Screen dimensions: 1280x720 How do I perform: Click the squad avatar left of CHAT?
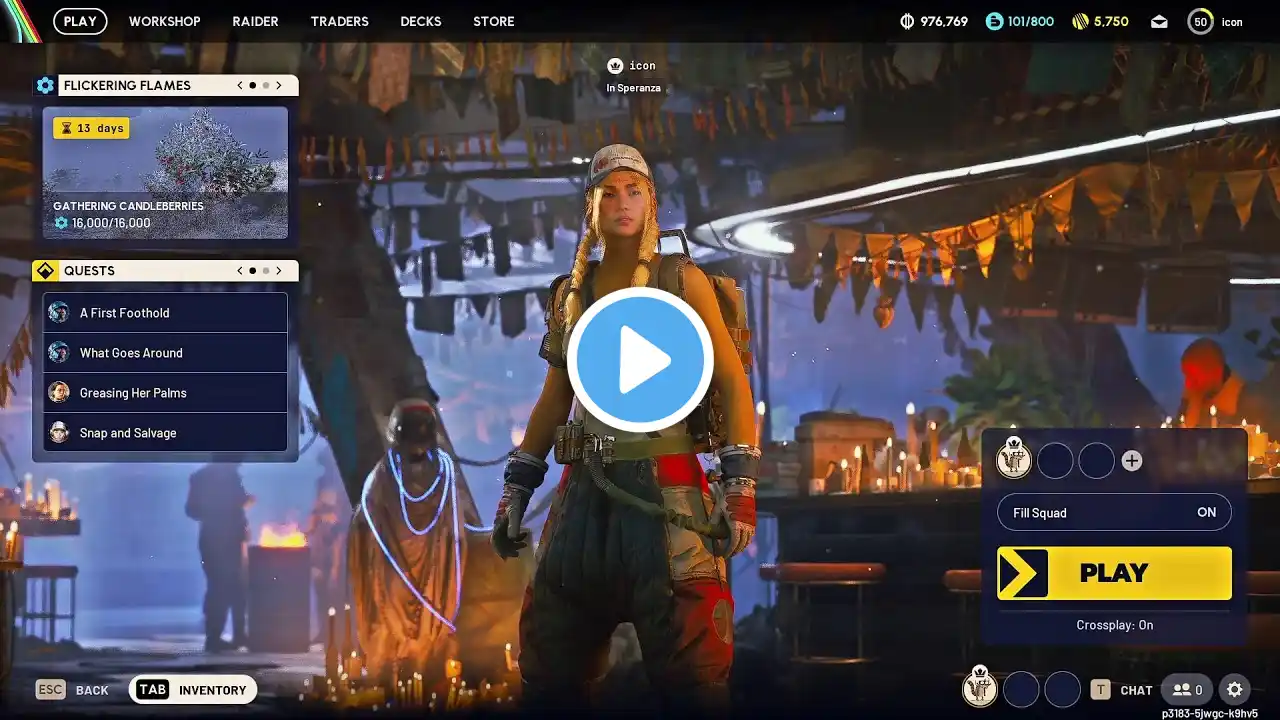pyautogui.click(x=979, y=688)
